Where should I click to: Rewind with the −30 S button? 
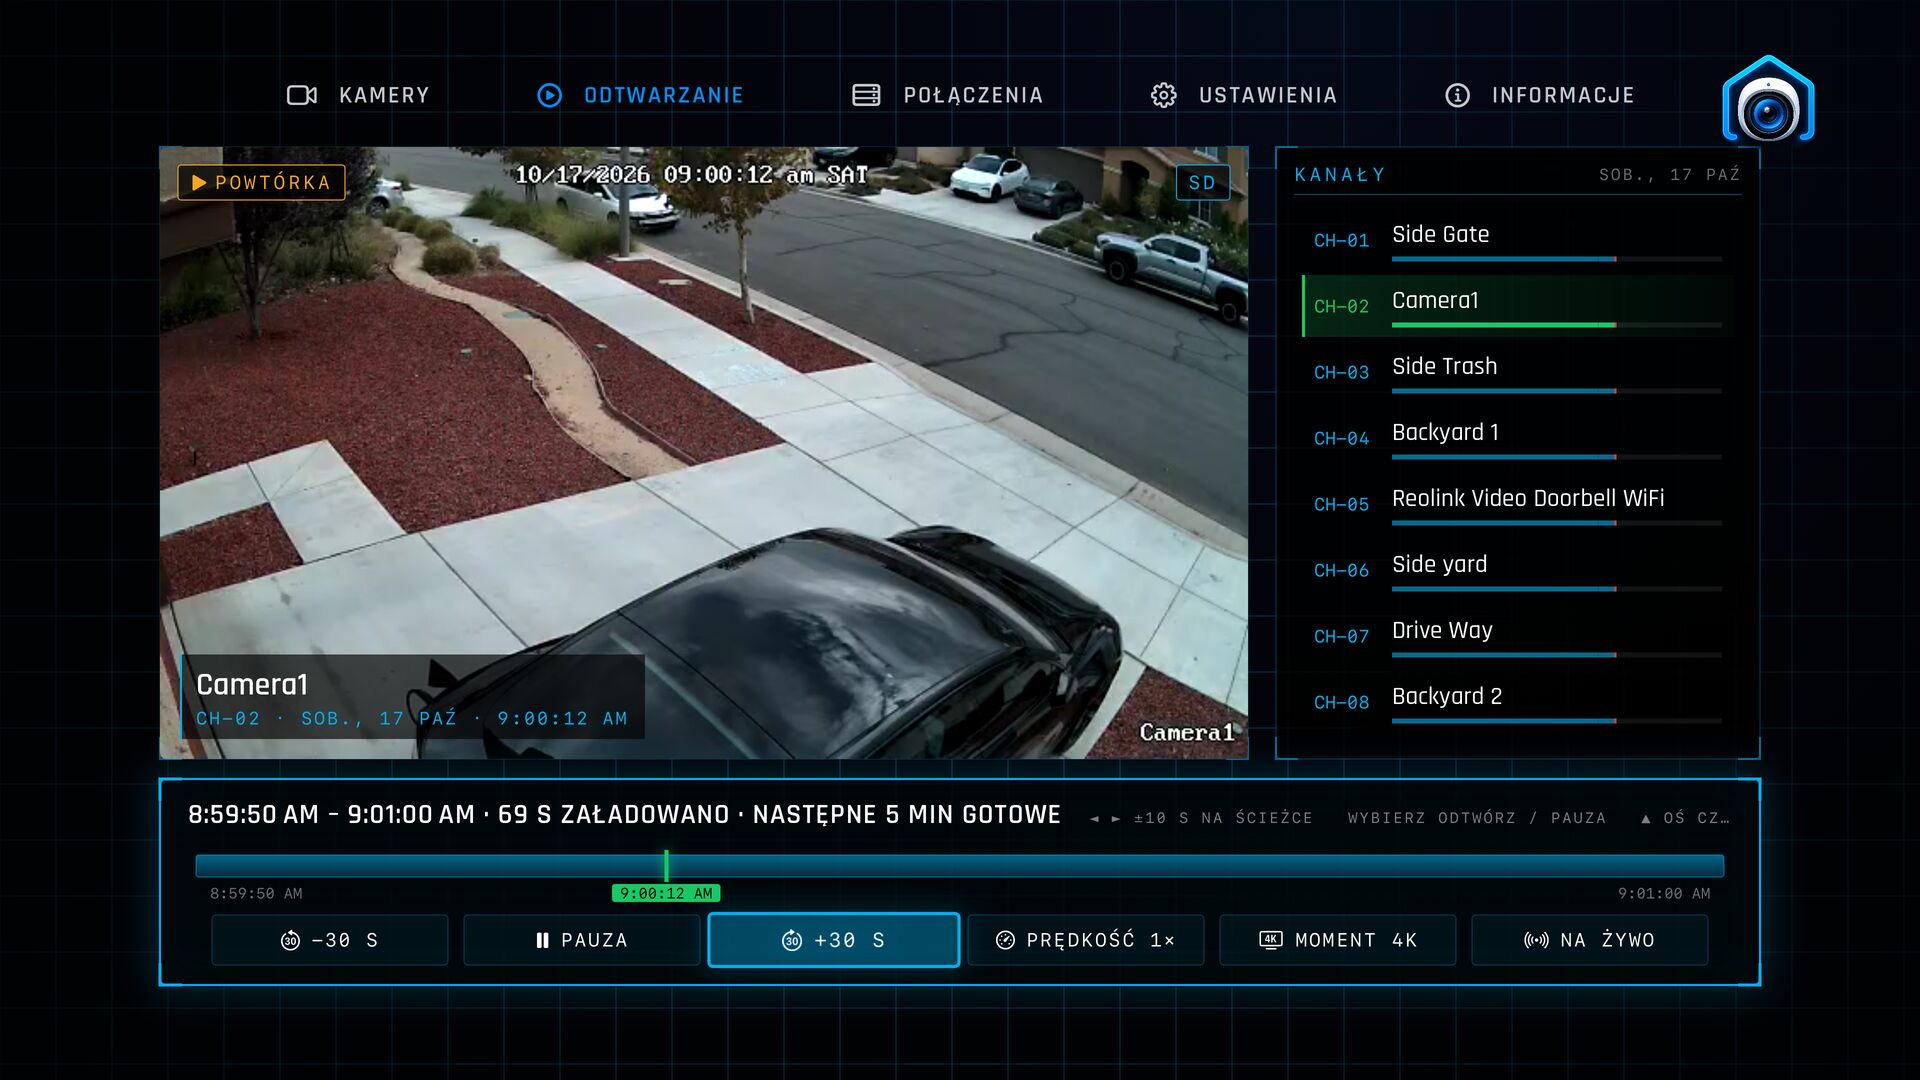(330, 940)
